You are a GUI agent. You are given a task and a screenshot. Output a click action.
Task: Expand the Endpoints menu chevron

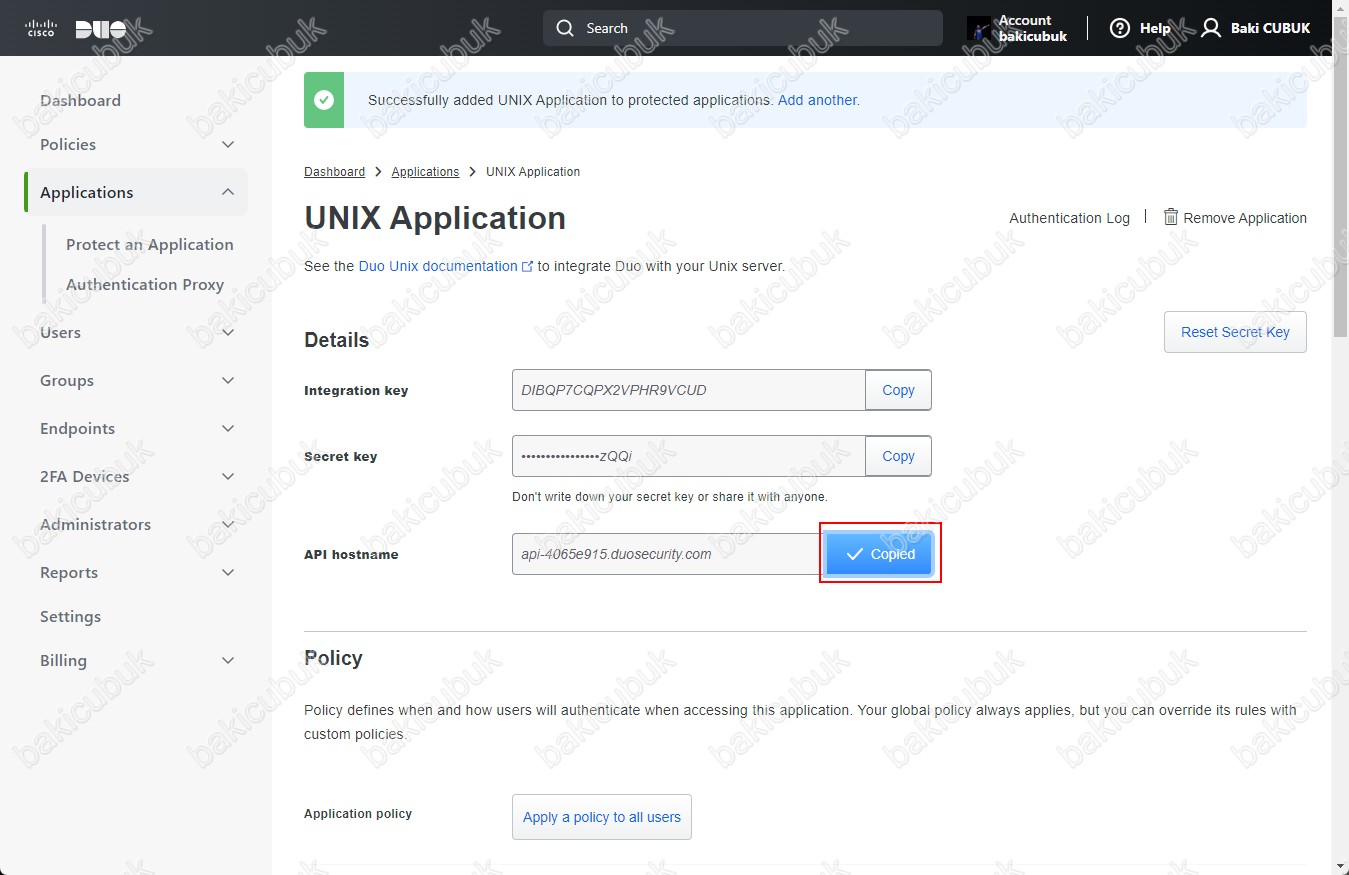coord(228,428)
